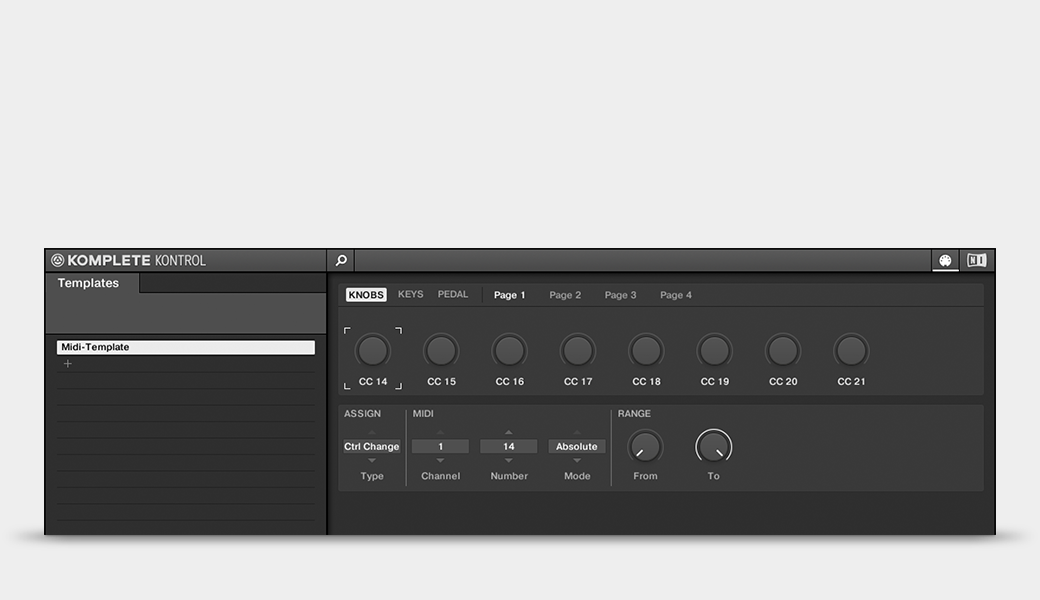1040x600 pixels.
Task: Decrease Channel with the down arrow
Action: tap(440, 460)
